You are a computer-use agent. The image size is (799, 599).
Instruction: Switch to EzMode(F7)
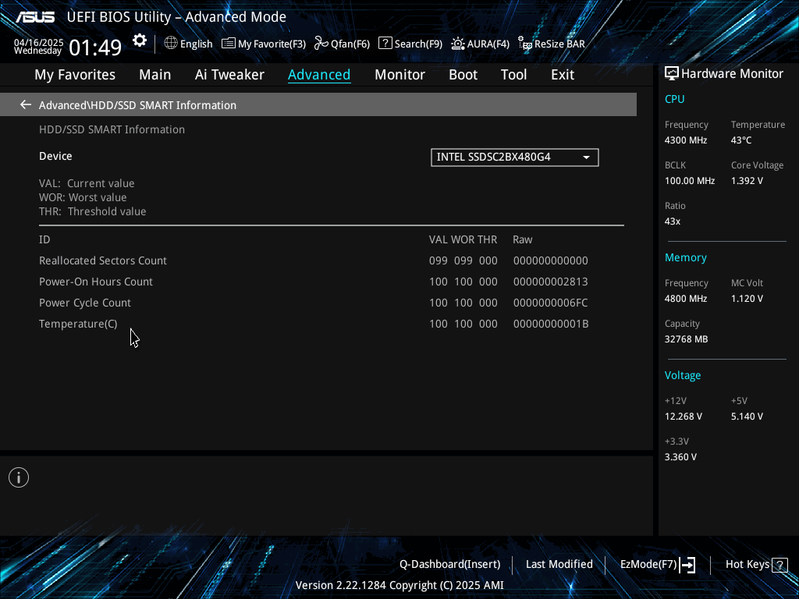648,564
